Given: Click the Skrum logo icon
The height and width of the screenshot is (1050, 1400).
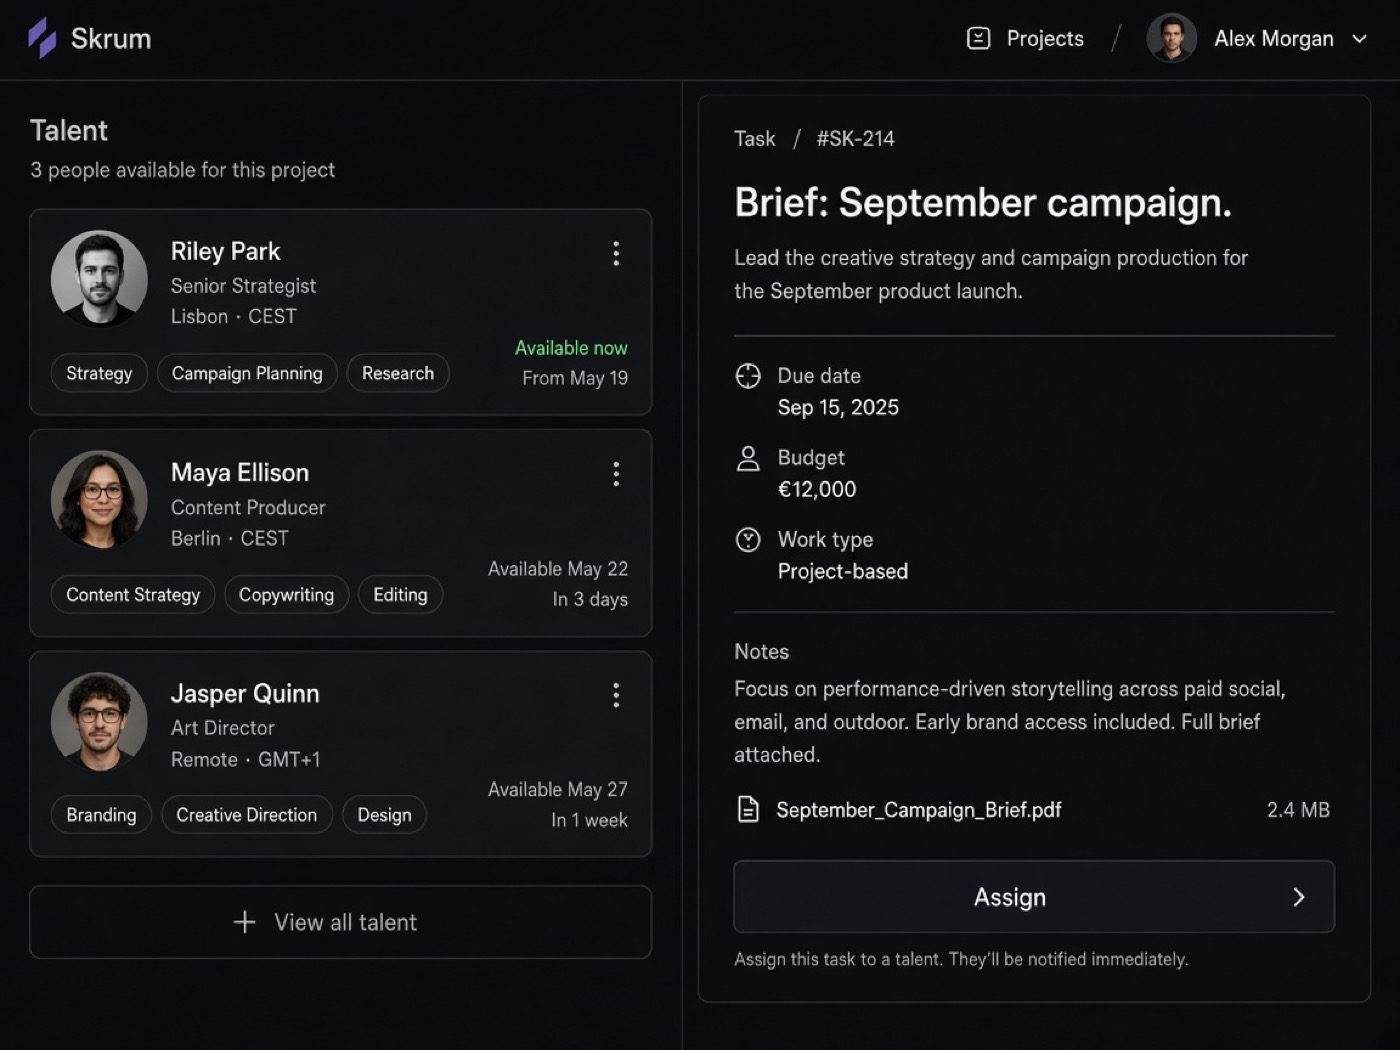Looking at the screenshot, I should pos(42,38).
